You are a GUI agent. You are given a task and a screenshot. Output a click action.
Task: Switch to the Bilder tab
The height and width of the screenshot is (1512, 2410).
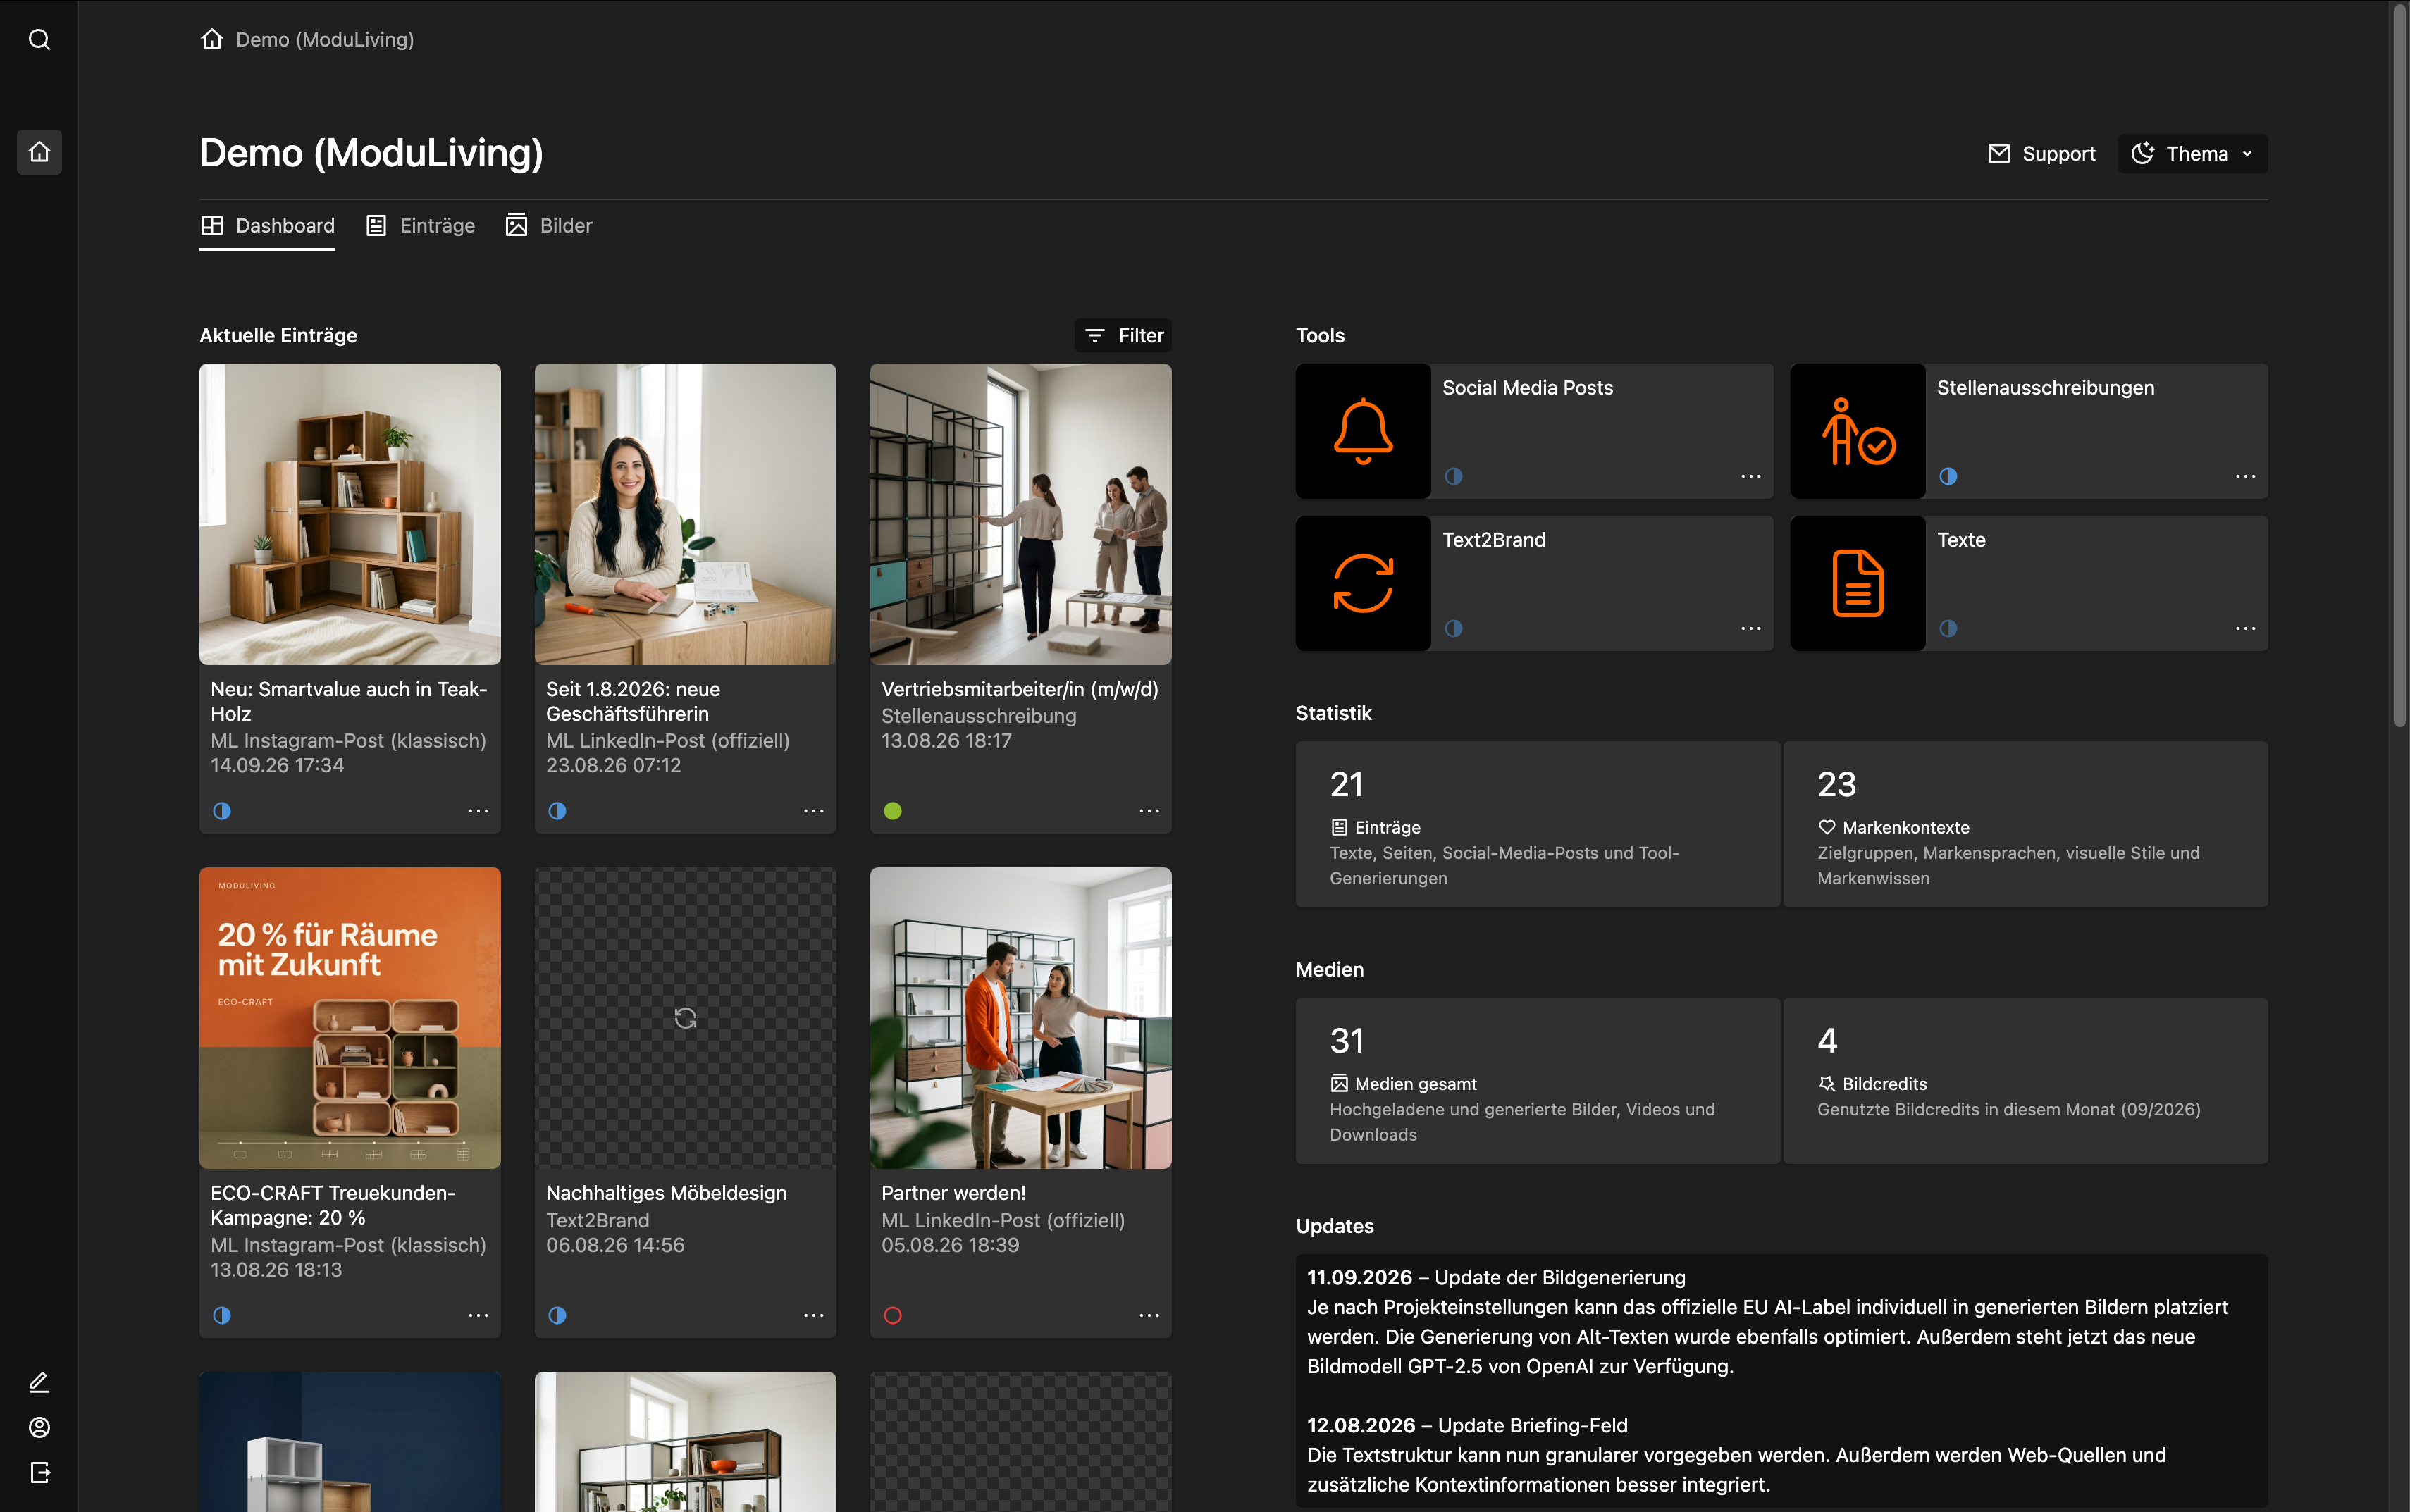tap(549, 226)
